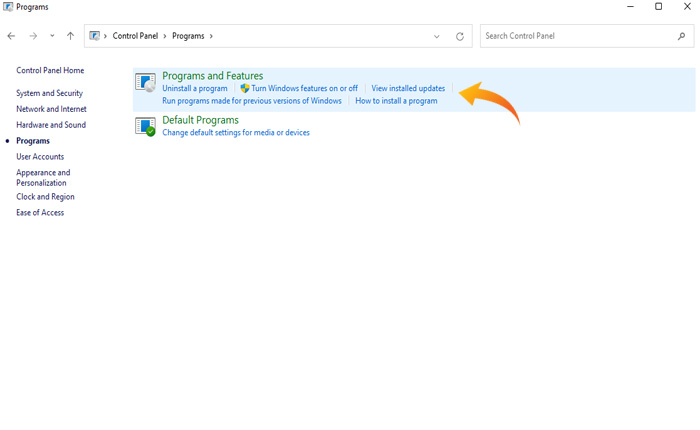Click the Default Programs icon
700x430 pixels.
[x=146, y=126]
